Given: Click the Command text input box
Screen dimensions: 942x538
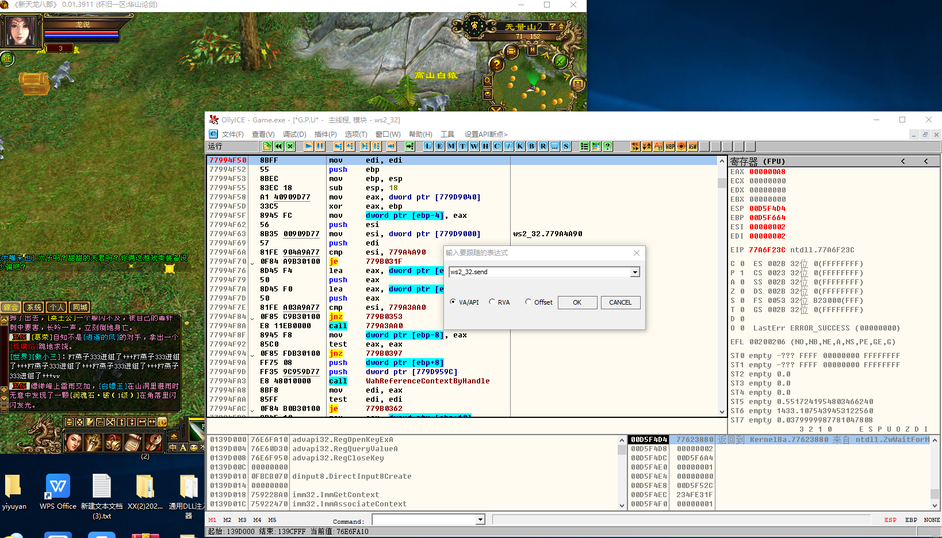Looking at the screenshot, I should click(x=424, y=520).
